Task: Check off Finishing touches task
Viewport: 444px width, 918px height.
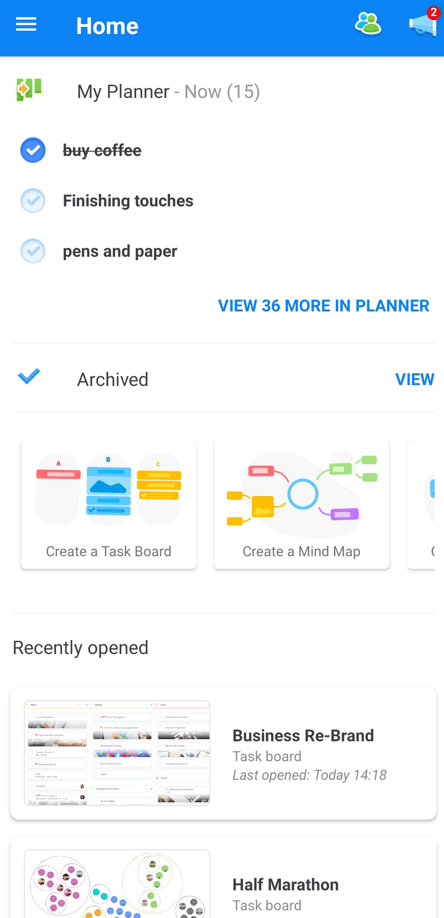Action: coord(33,201)
